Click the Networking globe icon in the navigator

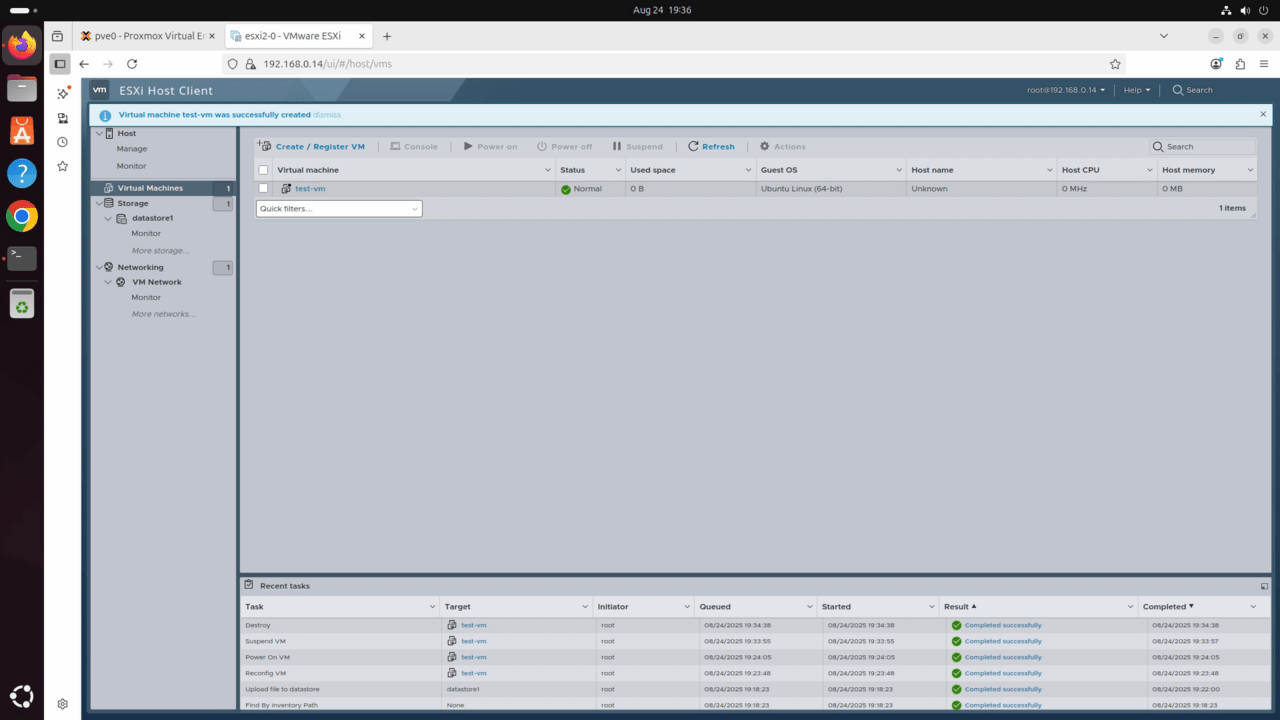click(x=109, y=267)
